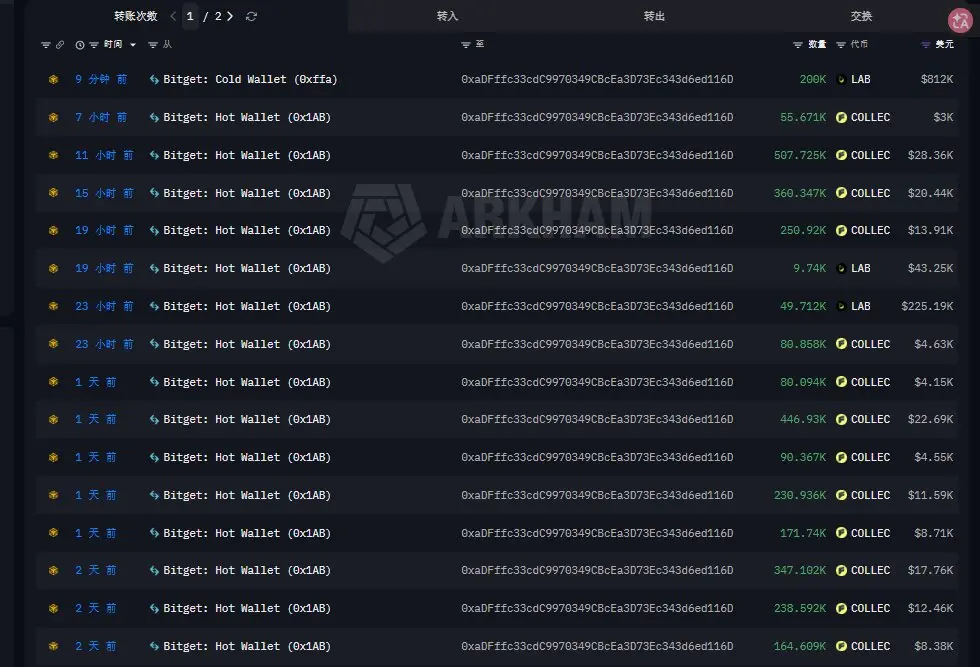Viewport: 980px width, 667px height.
Task: Click the chain icon of the 7 小时 前 row
Action: 53,118
